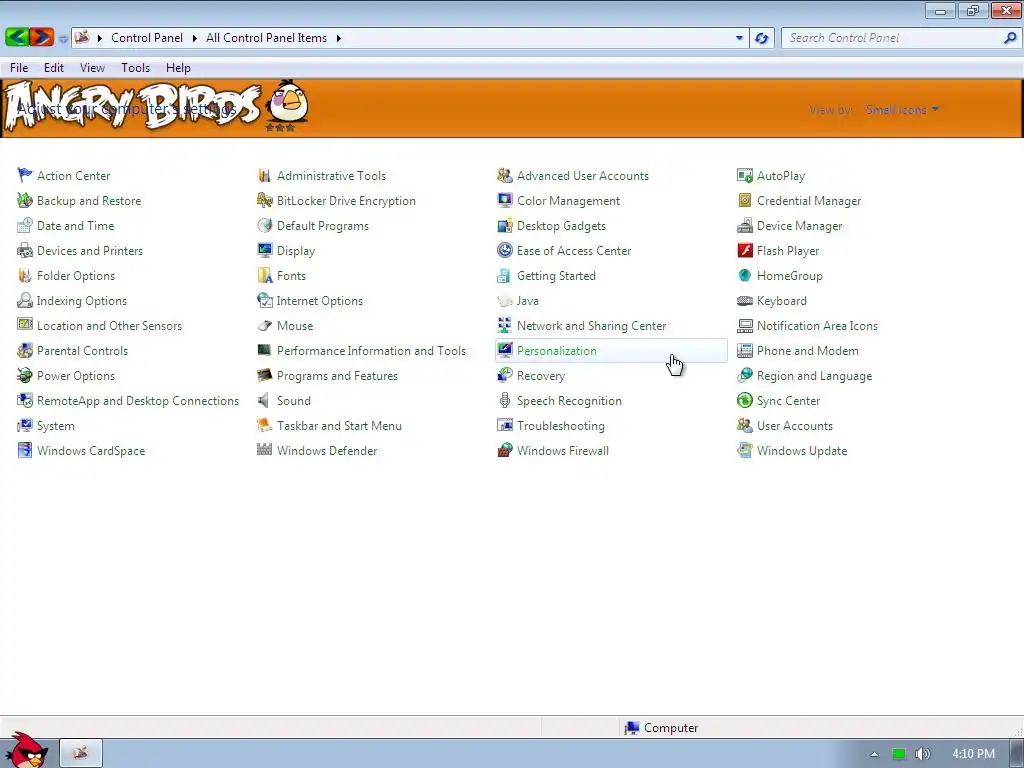Open the Device Manager link
Image resolution: width=1024 pixels, height=768 pixels.
[799, 225]
